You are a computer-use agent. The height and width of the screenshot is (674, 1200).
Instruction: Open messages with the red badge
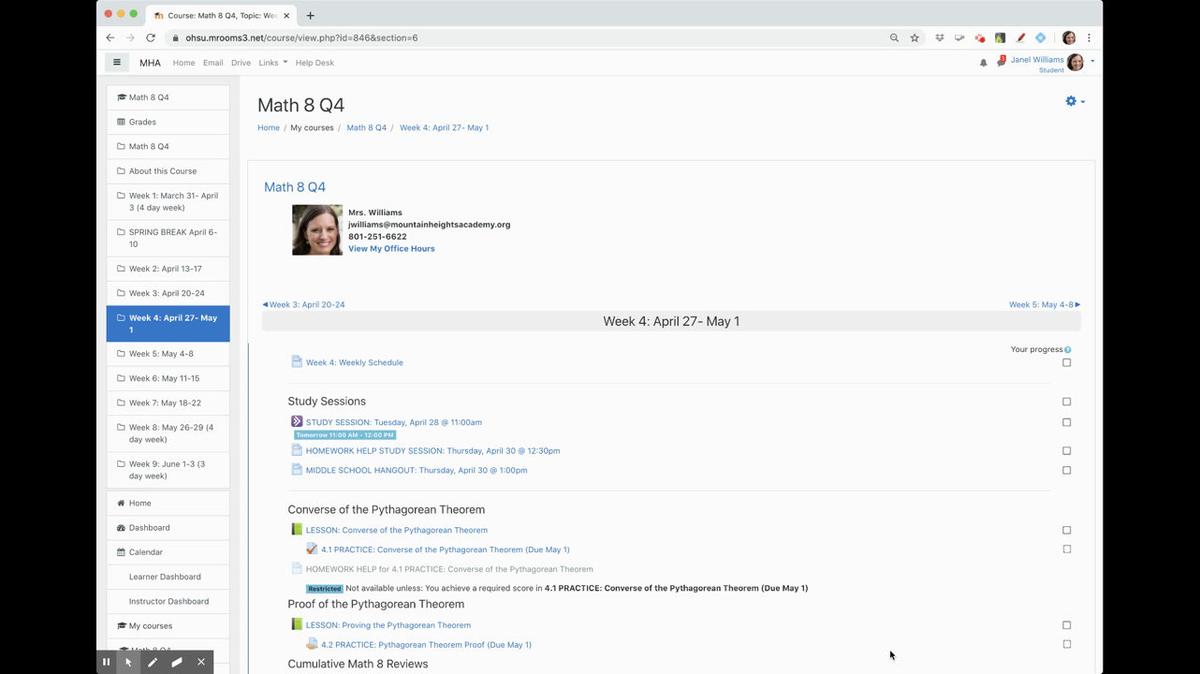[x=1000, y=62]
